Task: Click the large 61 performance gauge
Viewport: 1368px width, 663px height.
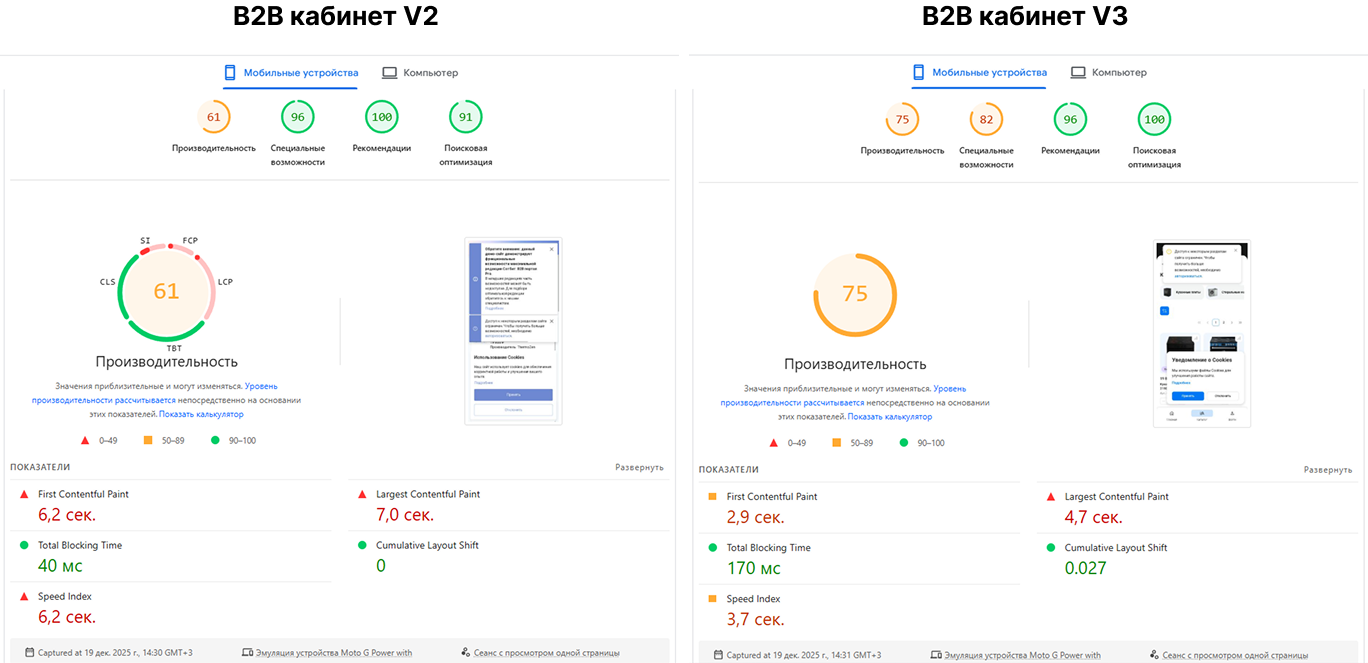Action: pyautogui.click(x=166, y=291)
